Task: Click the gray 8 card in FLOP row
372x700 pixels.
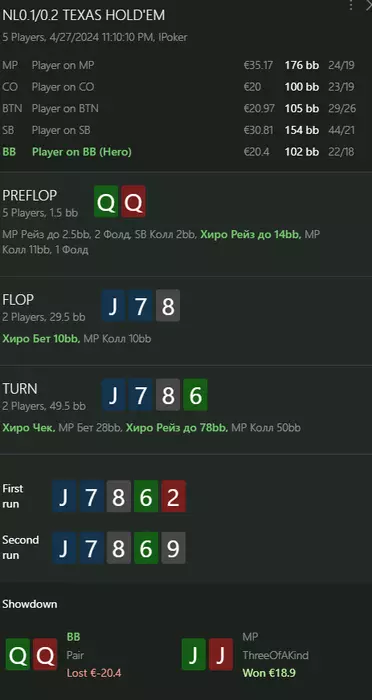Action: click(168, 305)
